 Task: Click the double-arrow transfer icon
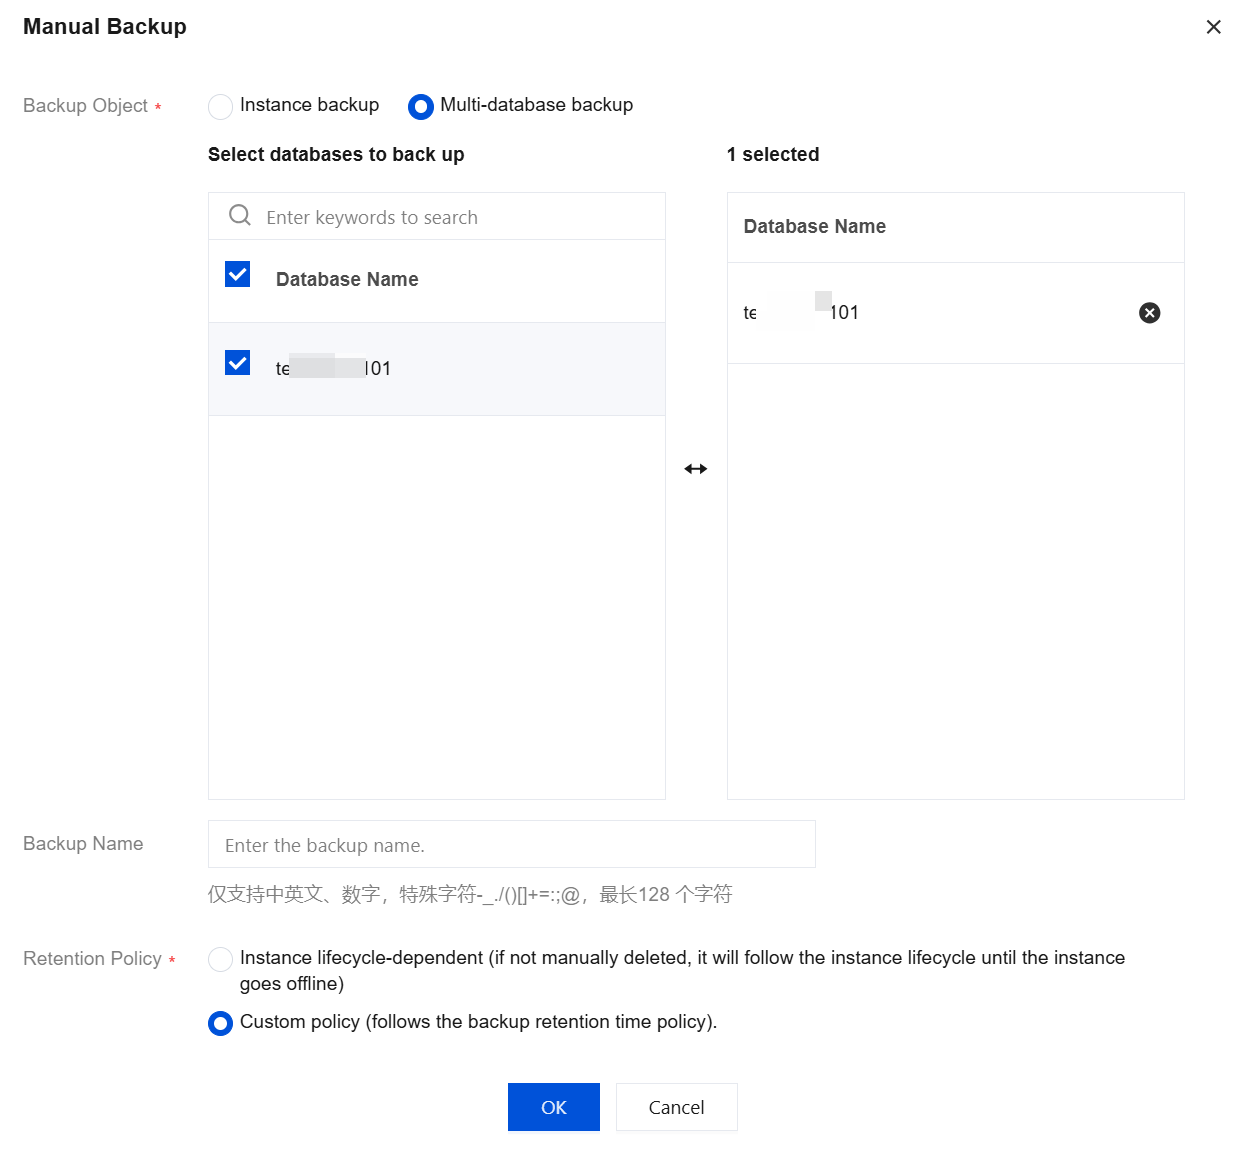(x=696, y=469)
